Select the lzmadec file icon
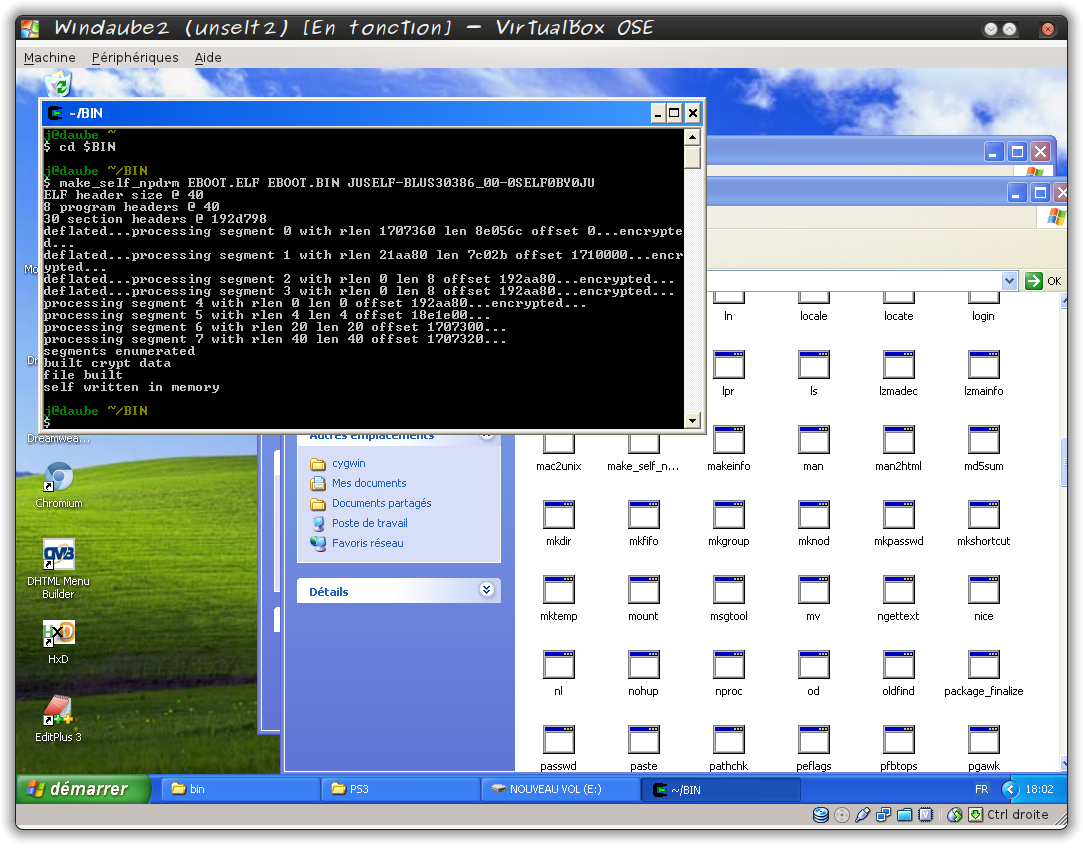Screen dimensions: 1083x848 (899, 365)
